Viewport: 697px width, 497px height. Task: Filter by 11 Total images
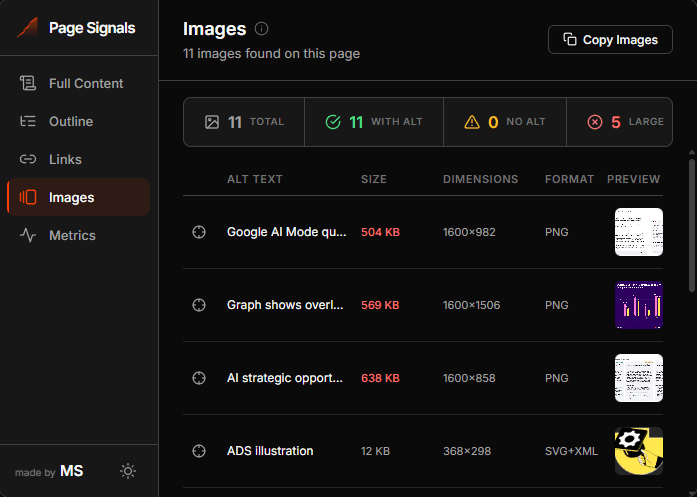244,122
